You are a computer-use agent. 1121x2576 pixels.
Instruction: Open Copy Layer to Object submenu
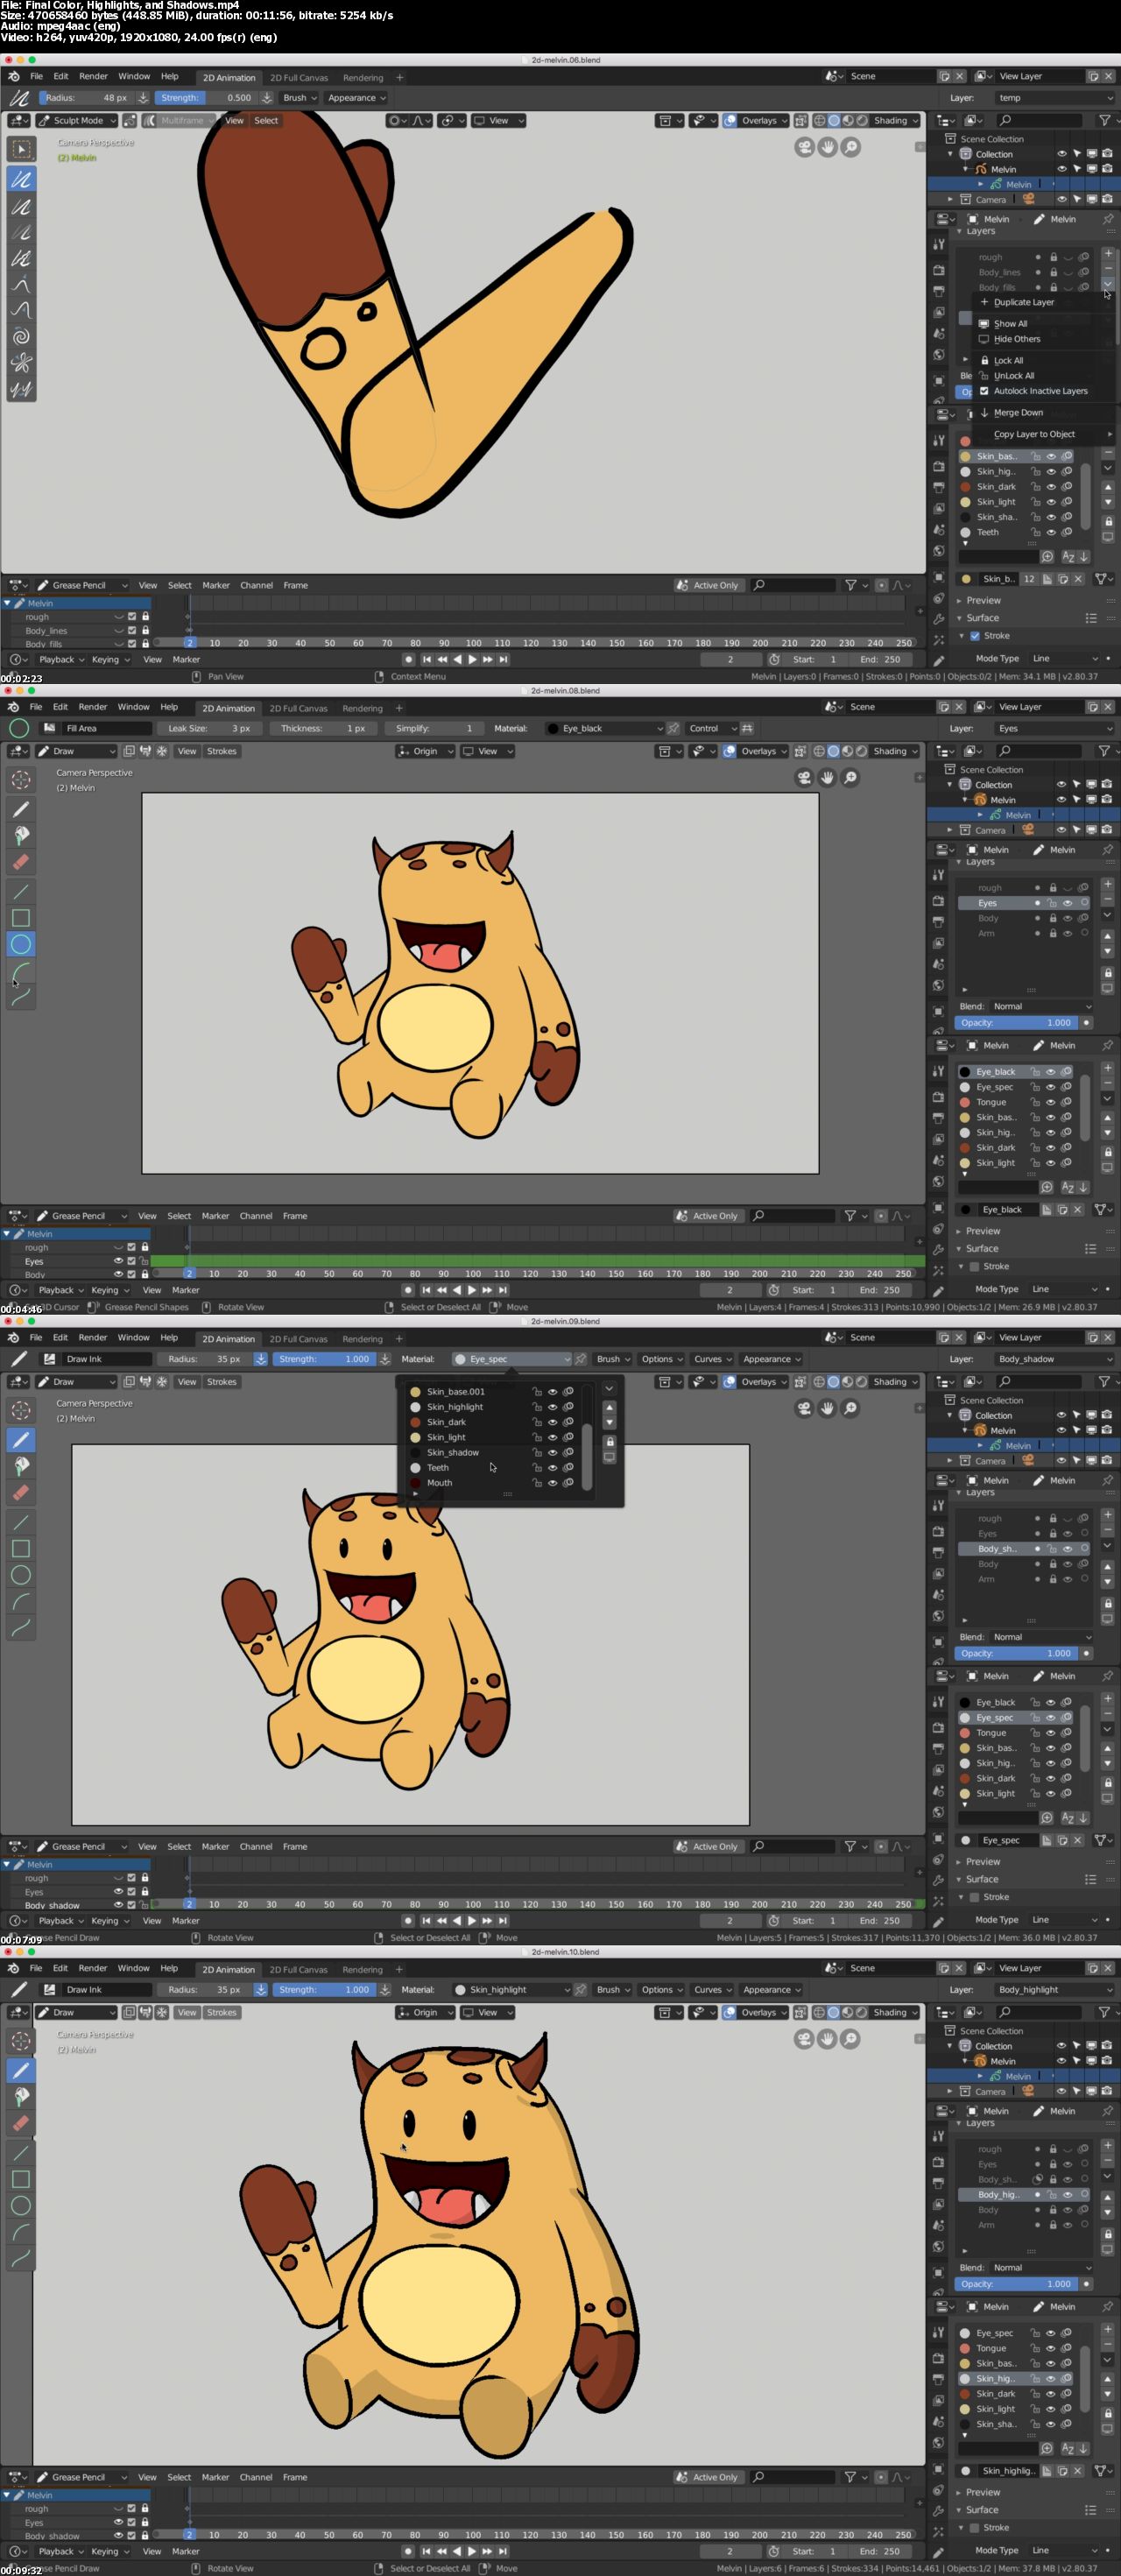(1034, 434)
